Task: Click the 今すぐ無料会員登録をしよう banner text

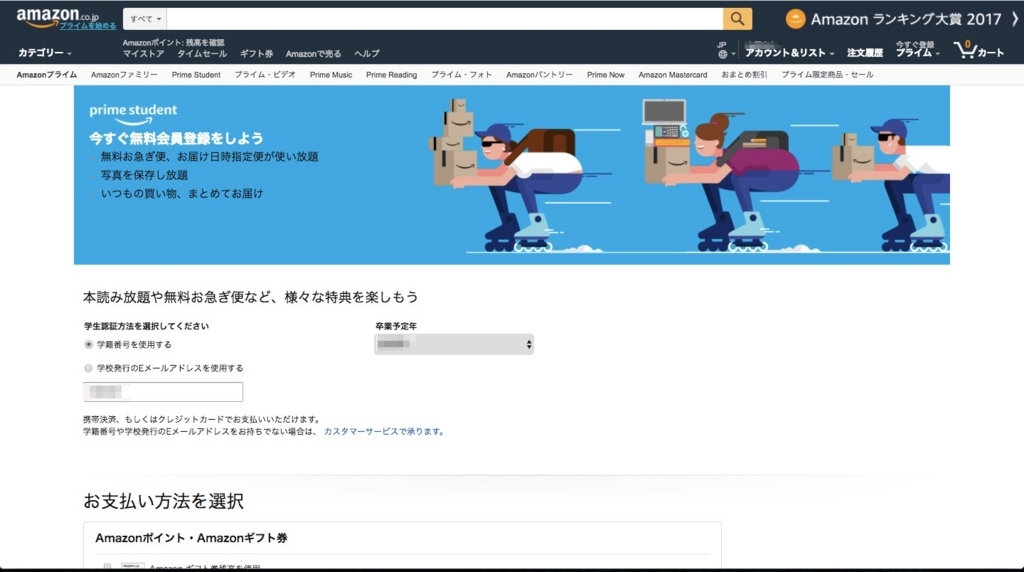Action: click(176, 138)
